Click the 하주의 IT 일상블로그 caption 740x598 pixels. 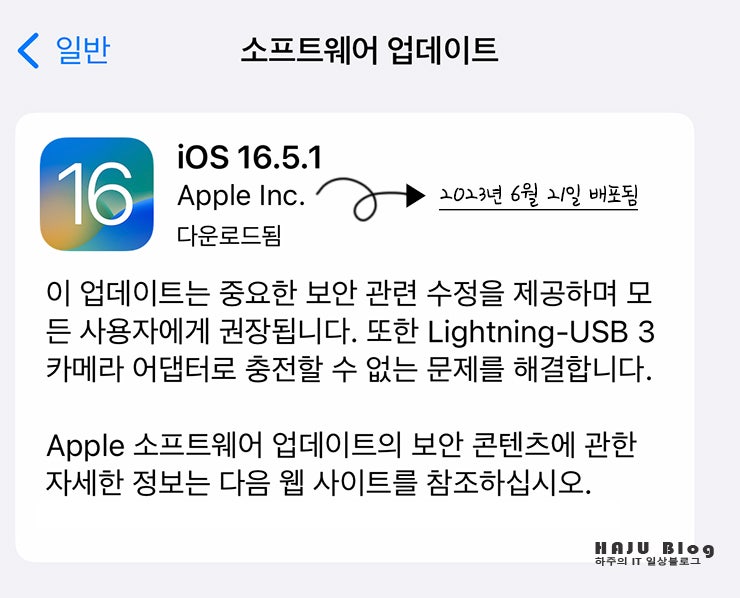pos(648,561)
